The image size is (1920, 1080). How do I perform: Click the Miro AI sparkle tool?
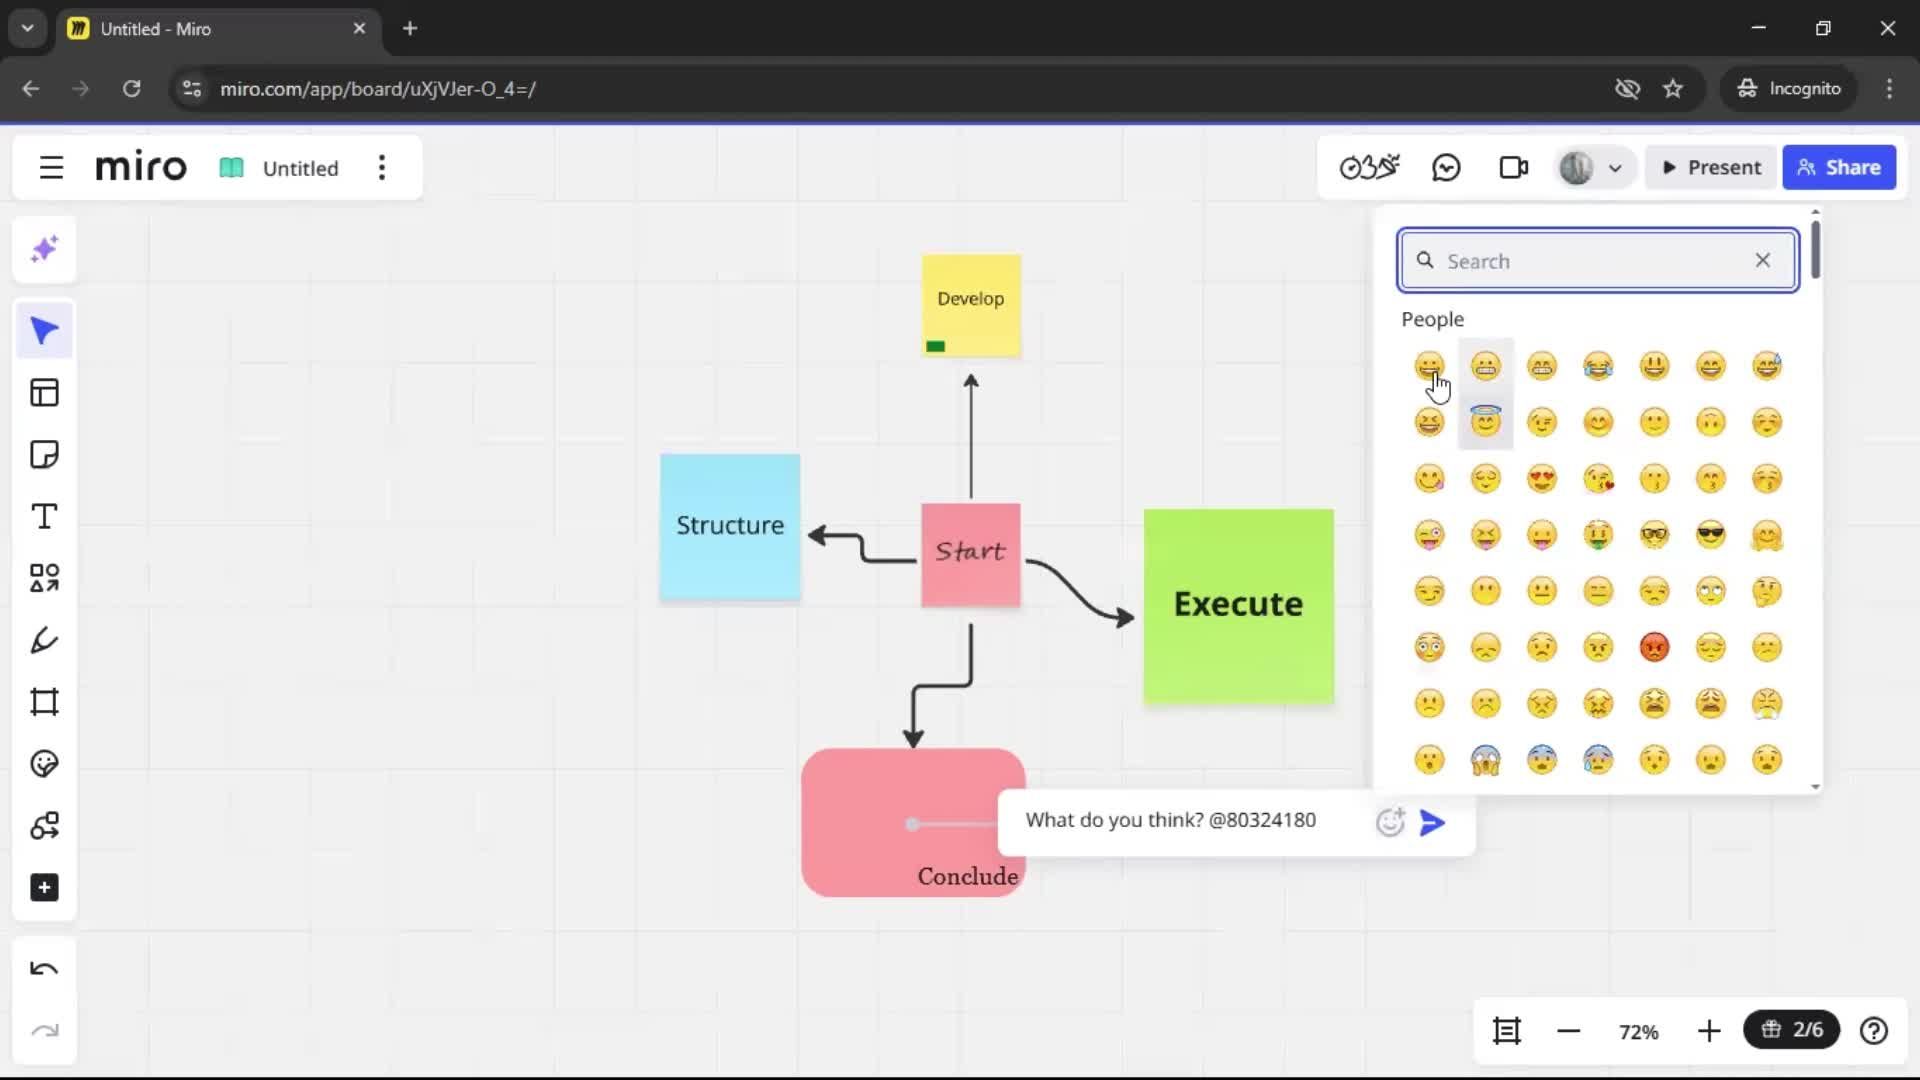point(44,249)
